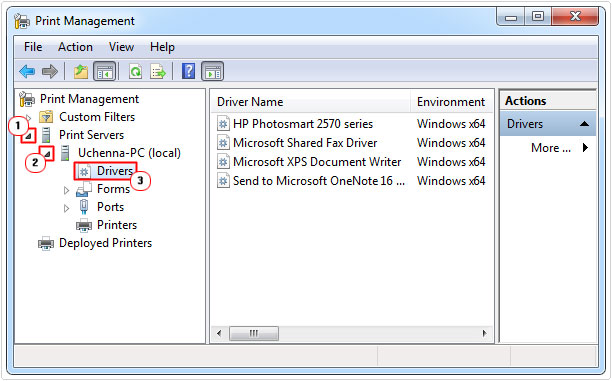Maximize the Print Management window
Screen dimensions: 612x381
click(x=538, y=17)
